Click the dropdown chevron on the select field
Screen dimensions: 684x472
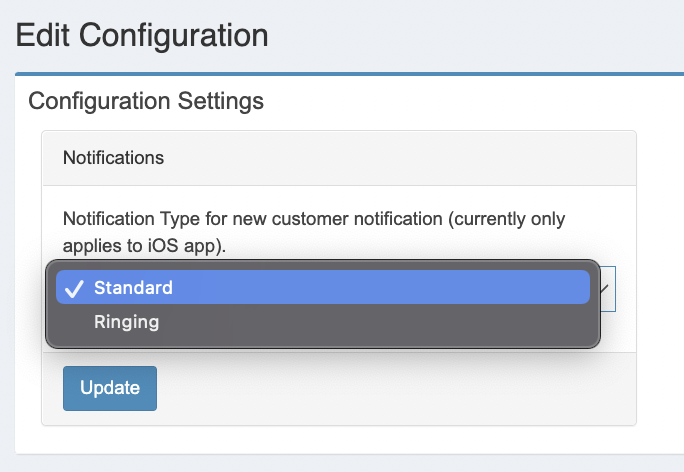605,289
